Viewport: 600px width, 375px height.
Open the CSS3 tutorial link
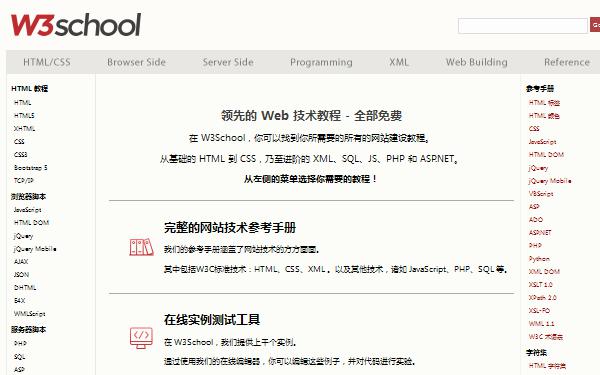click(x=21, y=155)
